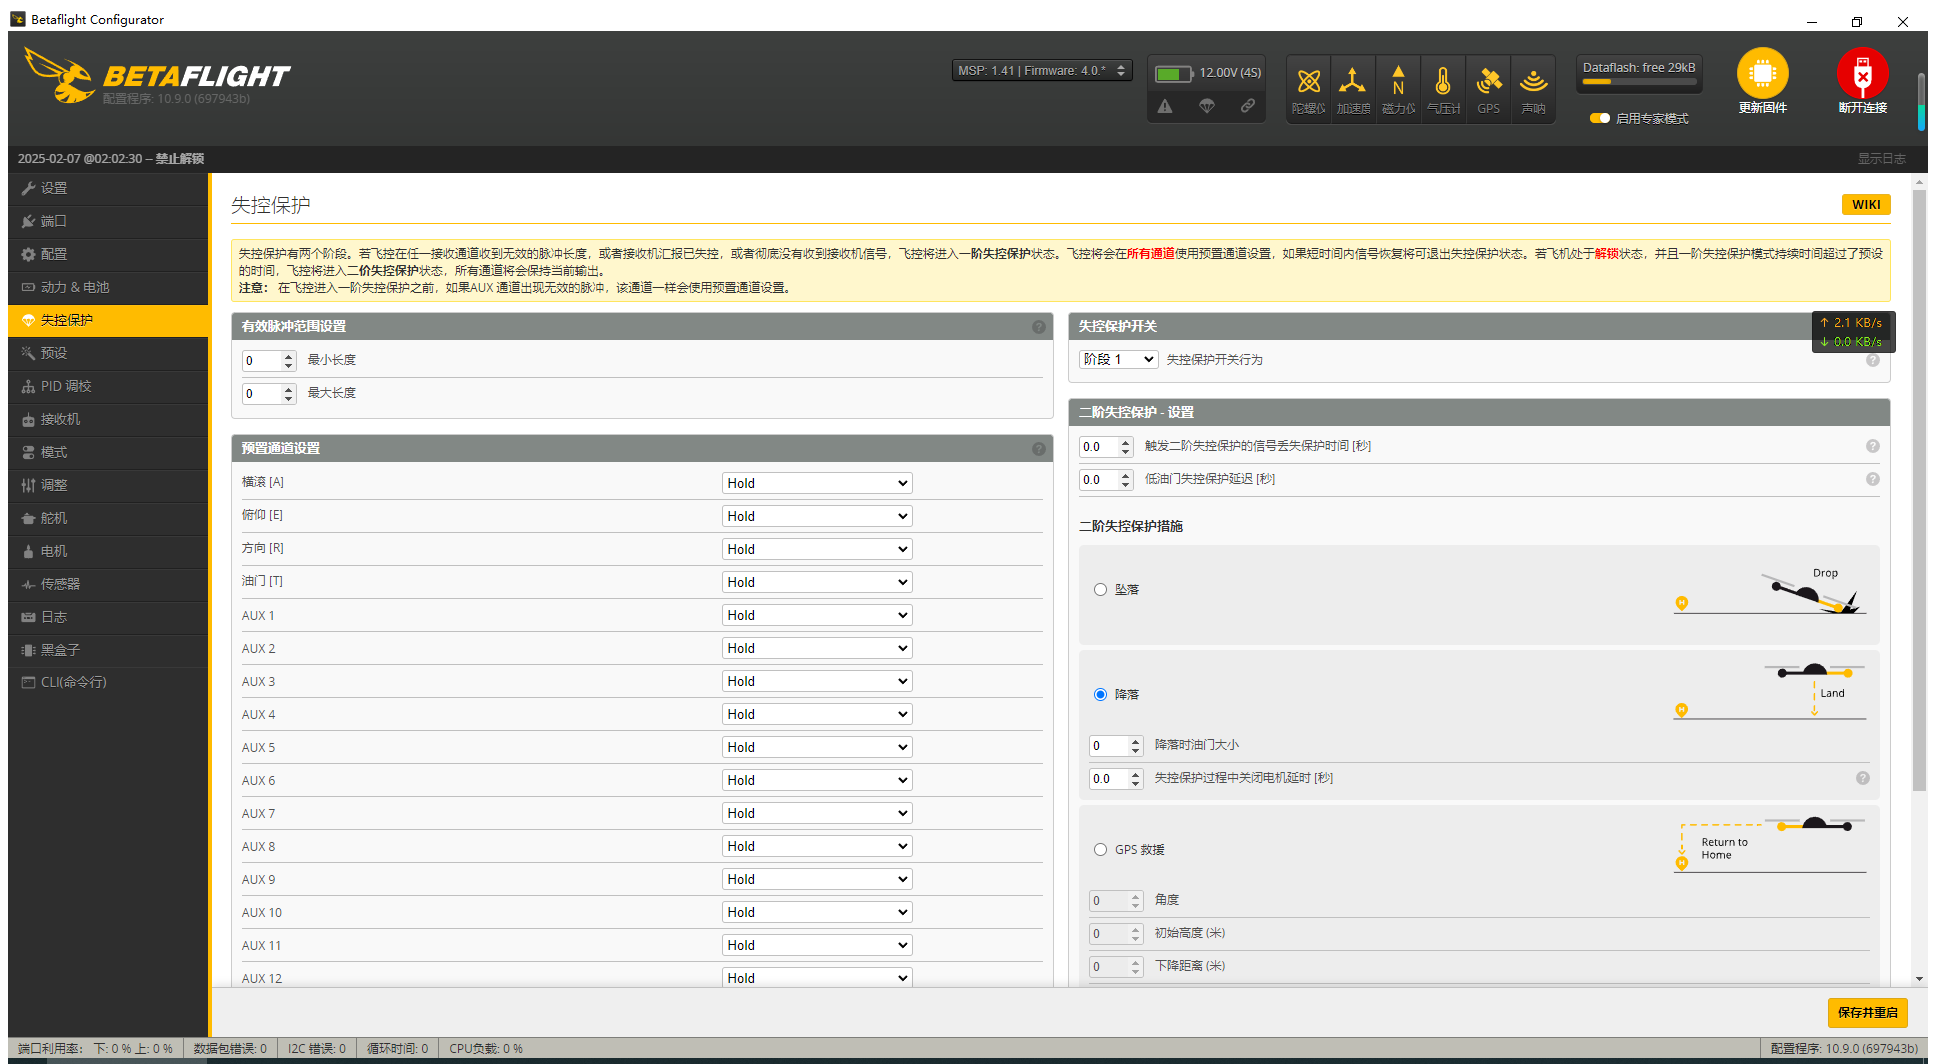Viewport: 1934px width, 1064px height.
Task: Click the accelerometer sensor icon
Action: (x=1353, y=81)
